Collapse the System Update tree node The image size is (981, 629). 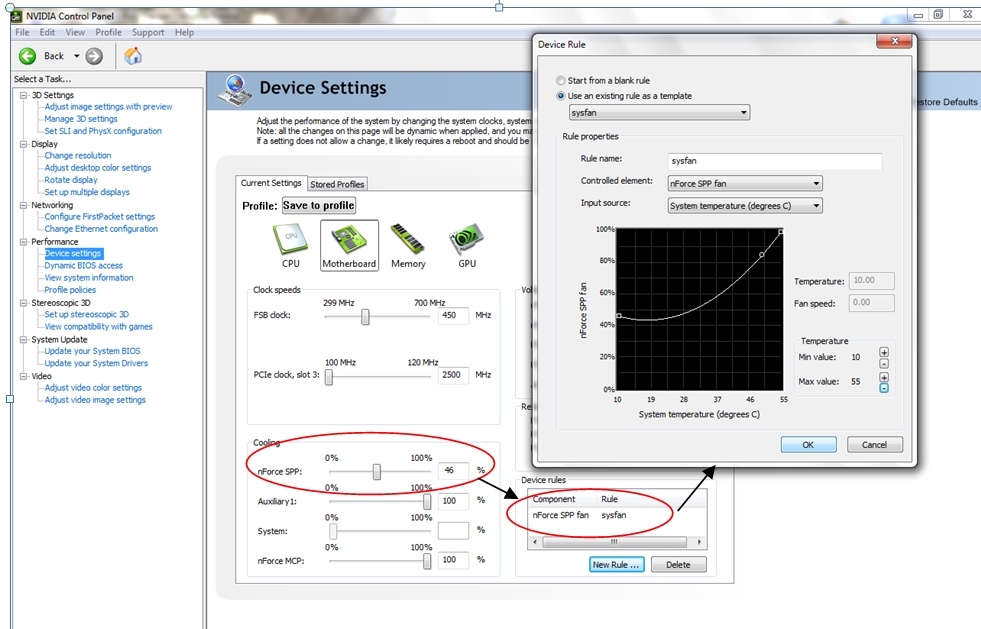tap(24, 339)
